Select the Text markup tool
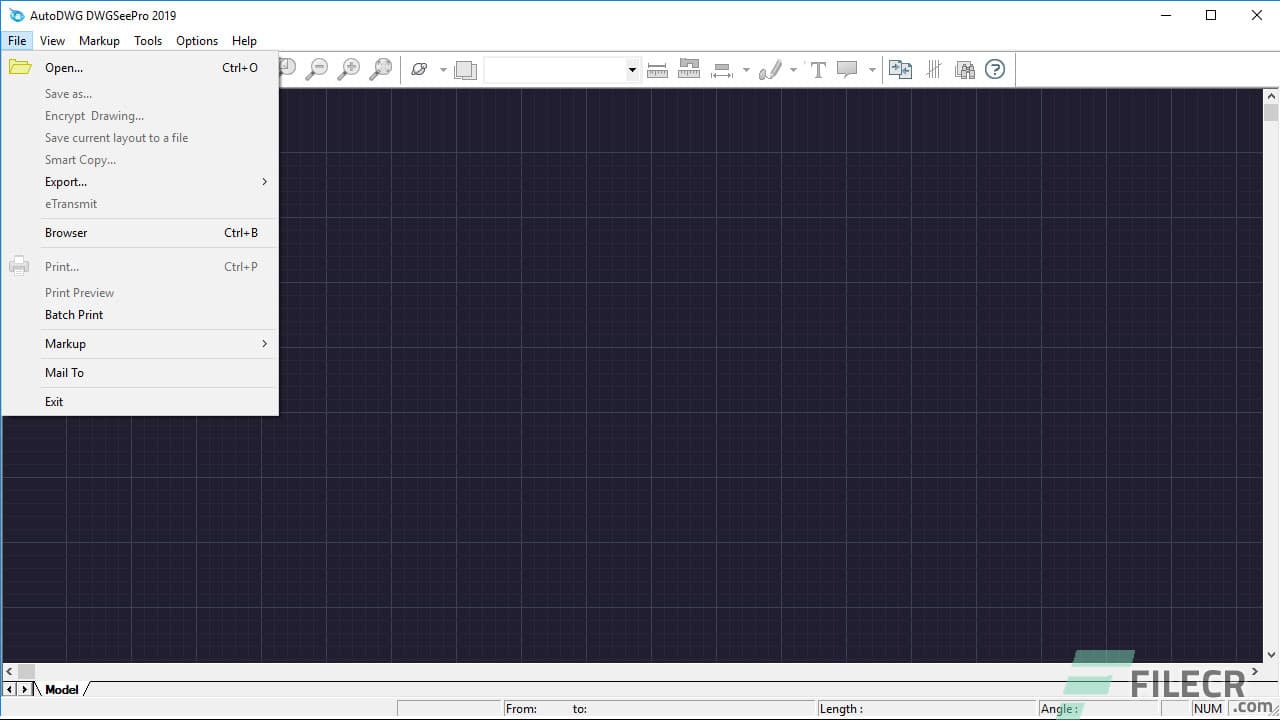This screenshot has height=720, width=1280. click(818, 69)
